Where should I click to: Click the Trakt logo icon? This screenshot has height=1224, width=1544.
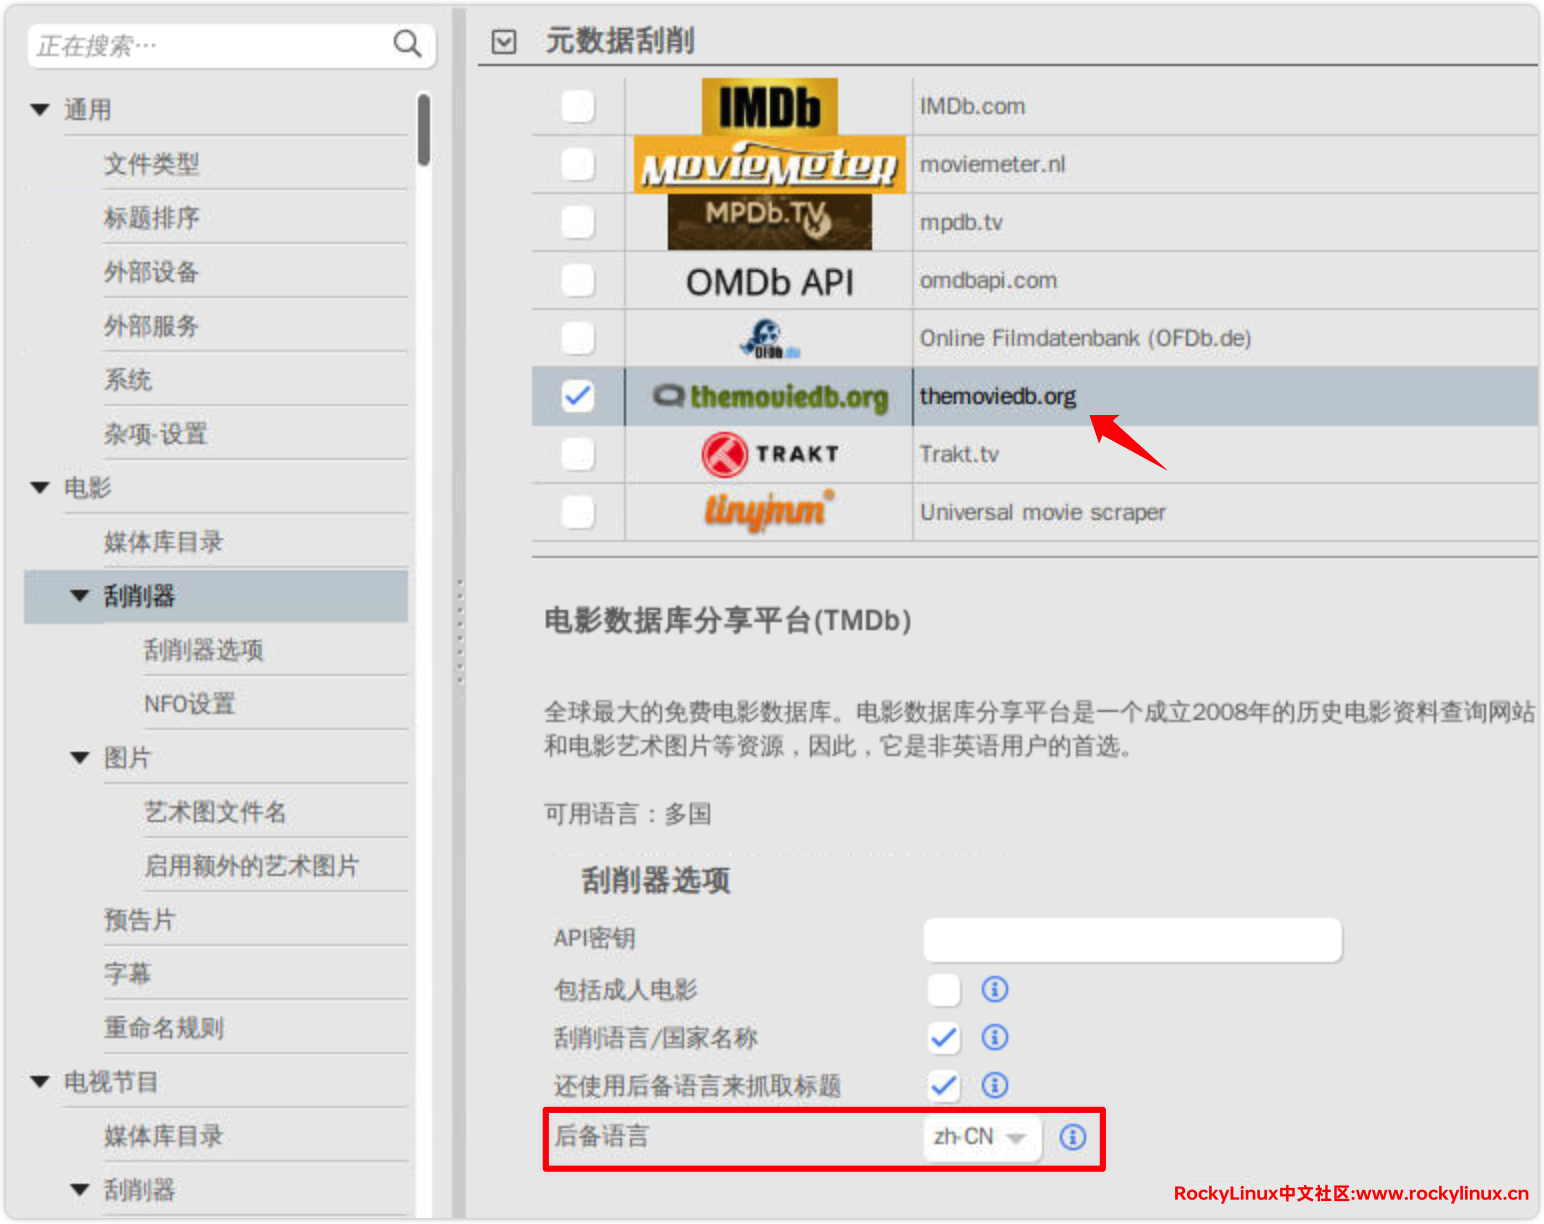[725, 454]
